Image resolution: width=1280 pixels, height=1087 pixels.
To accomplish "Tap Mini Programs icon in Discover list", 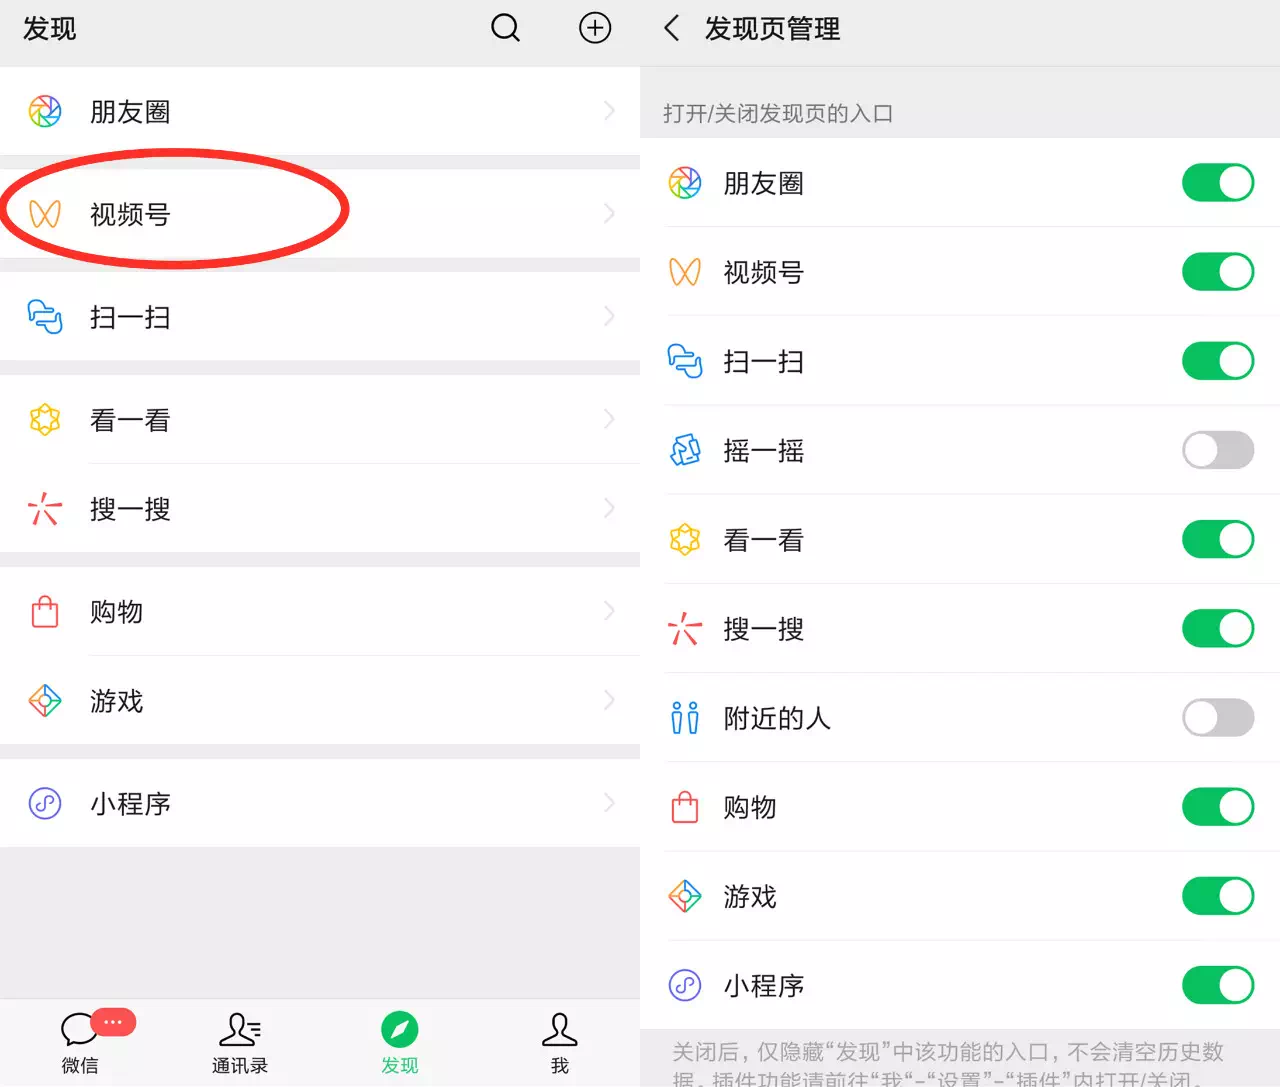I will click(x=45, y=803).
